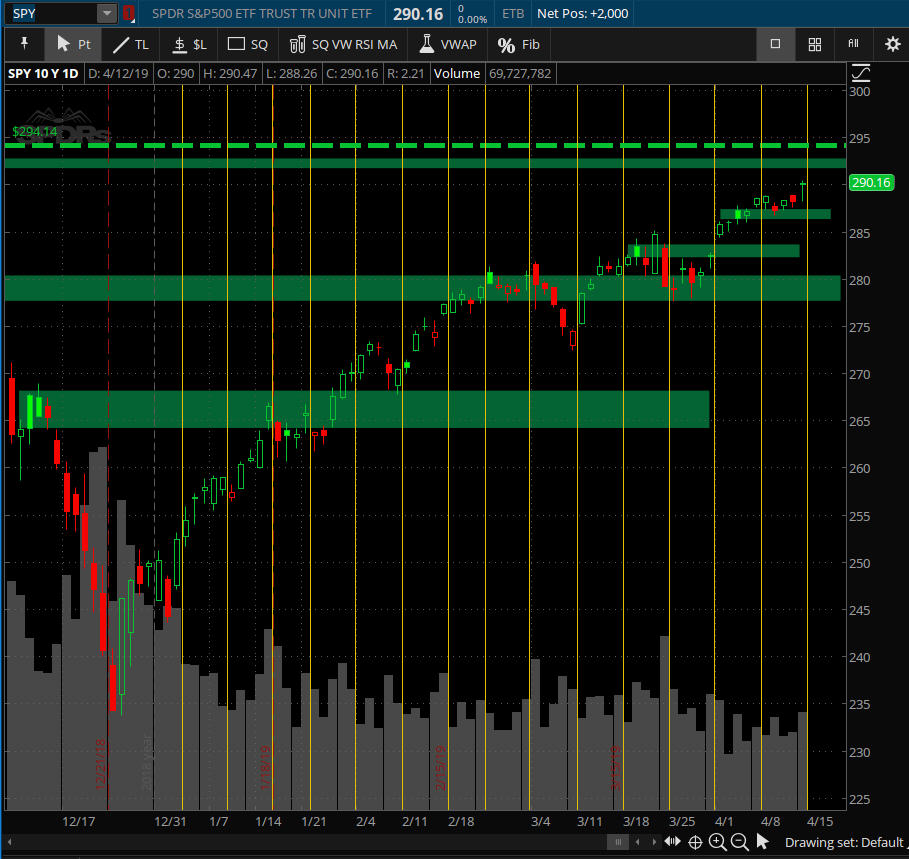Click the 290.16 price bubble on axis

868,182
